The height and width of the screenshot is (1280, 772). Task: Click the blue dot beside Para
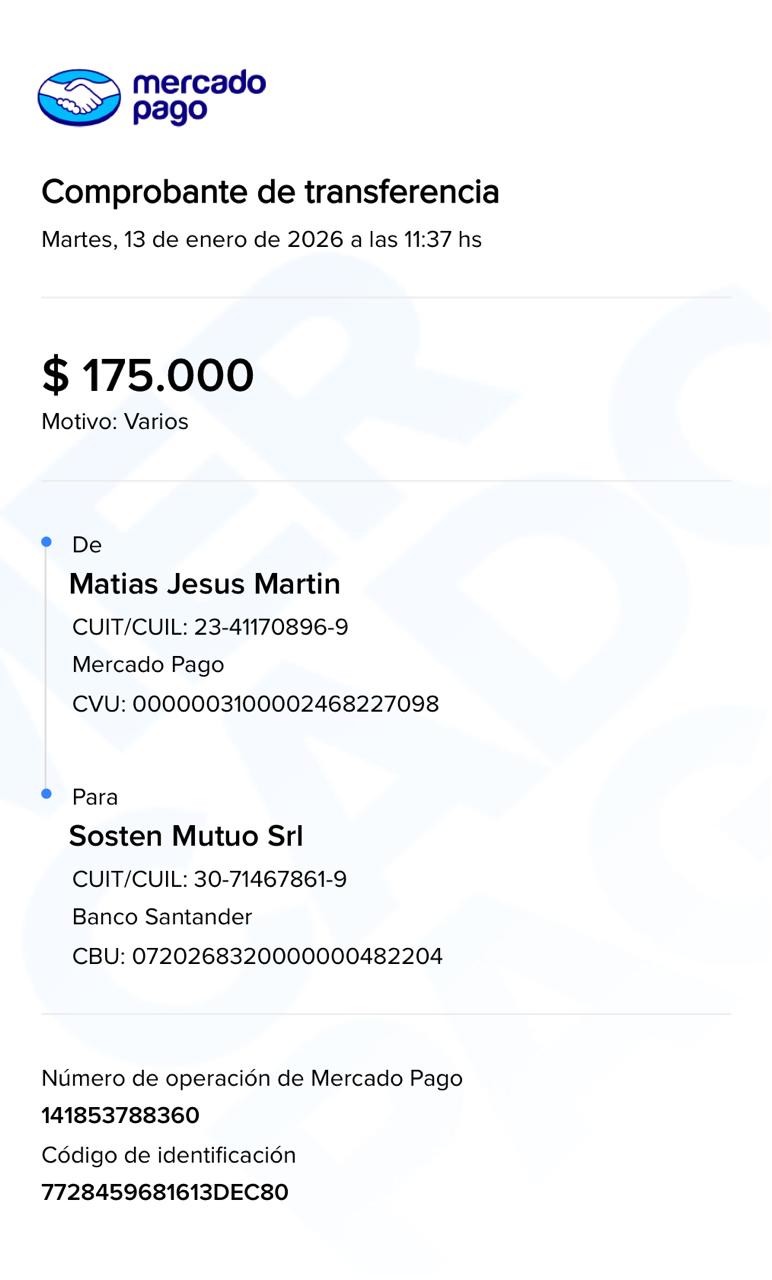pyautogui.click(x=46, y=794)
